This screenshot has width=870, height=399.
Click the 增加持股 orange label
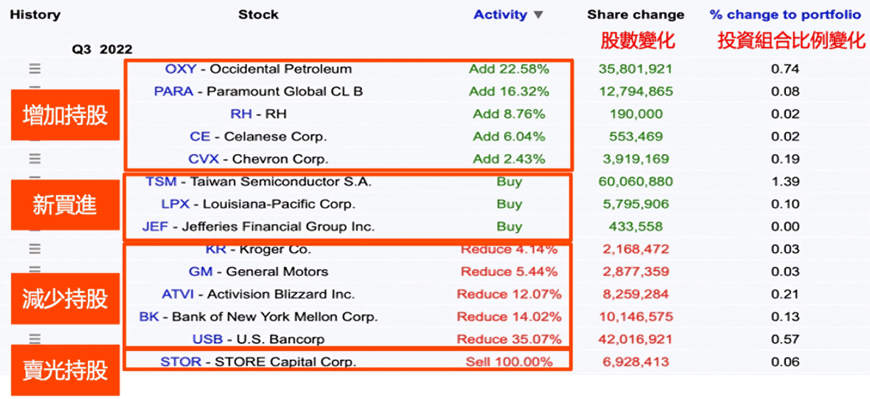[65, 115]
